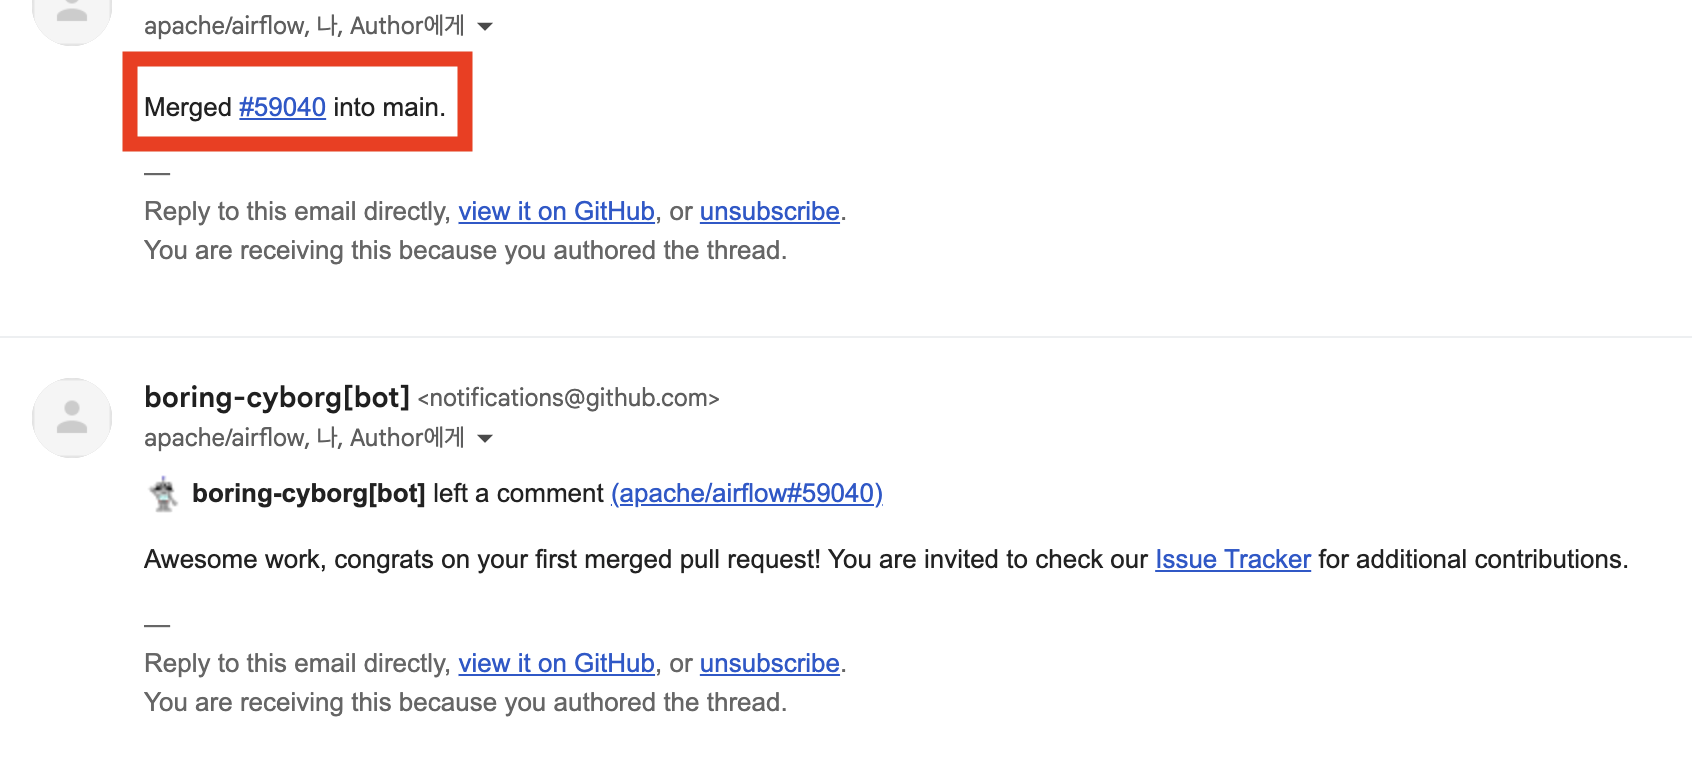Expand recipient details arrow in the merged email
Screen dimensions: 1692x758
pyautogui.click(x=485, y=27)
